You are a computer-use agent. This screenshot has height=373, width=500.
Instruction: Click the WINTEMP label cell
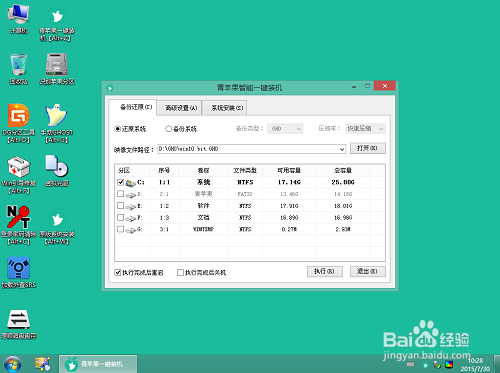204,229
